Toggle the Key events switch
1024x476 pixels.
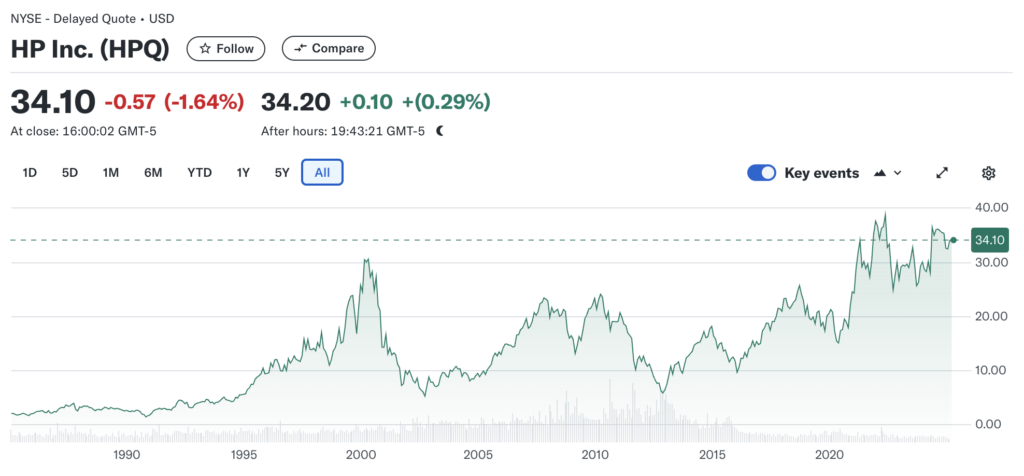(762, 173)
